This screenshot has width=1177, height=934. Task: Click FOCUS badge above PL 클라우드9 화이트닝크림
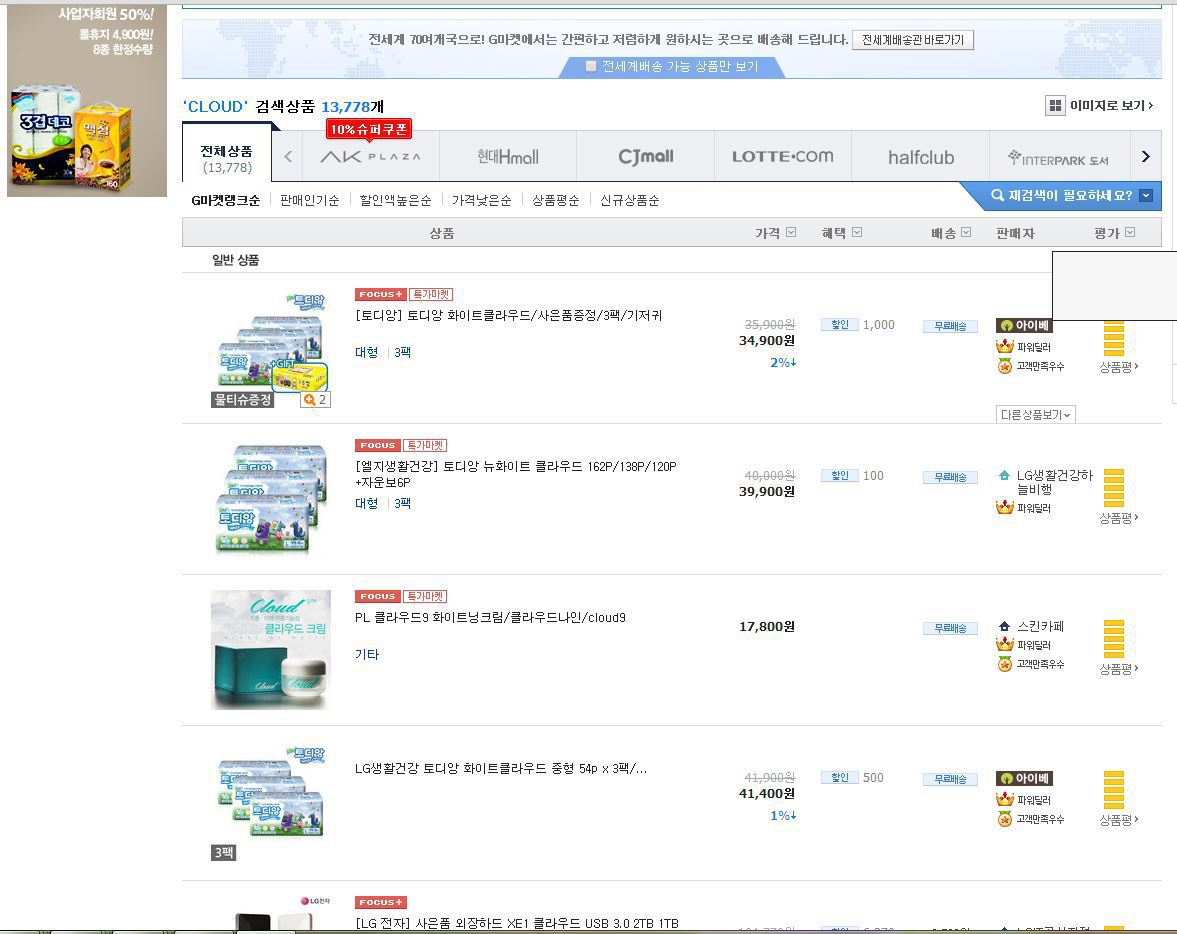pos(378,596)
